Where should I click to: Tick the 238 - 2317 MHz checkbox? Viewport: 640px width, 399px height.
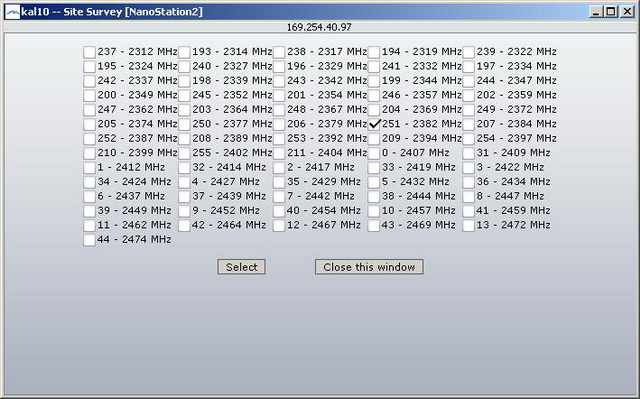click(279, 52)
